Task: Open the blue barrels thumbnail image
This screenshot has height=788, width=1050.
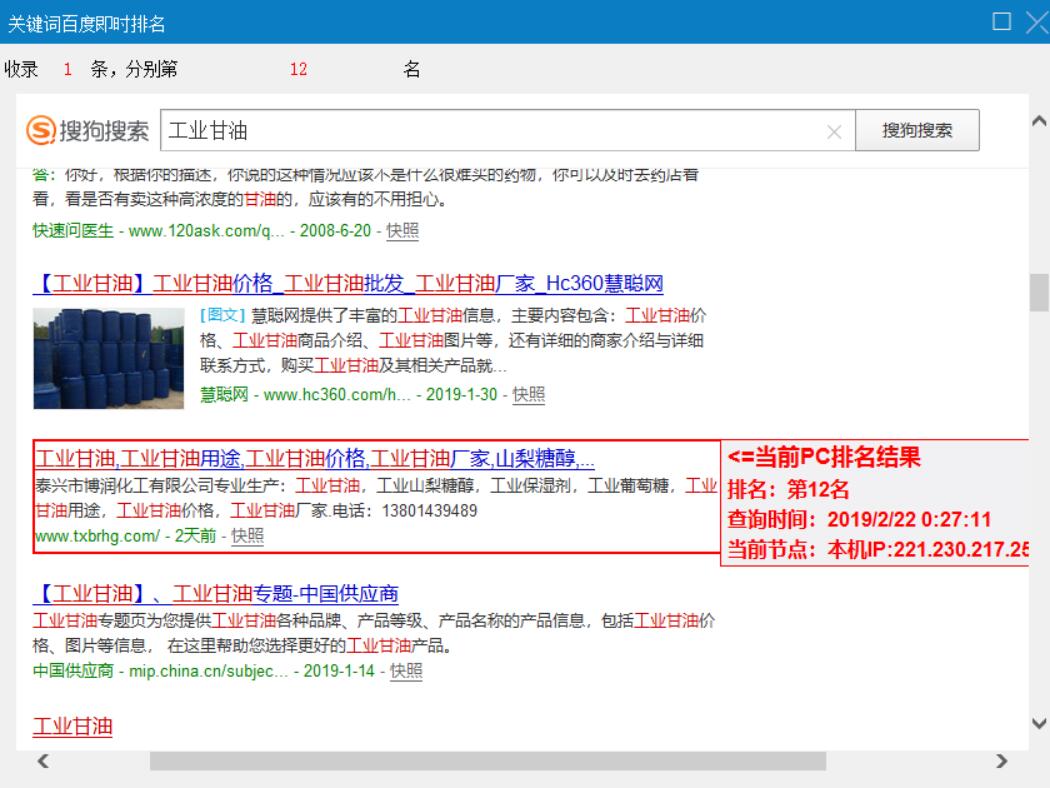Action: (x=108, y=358)
